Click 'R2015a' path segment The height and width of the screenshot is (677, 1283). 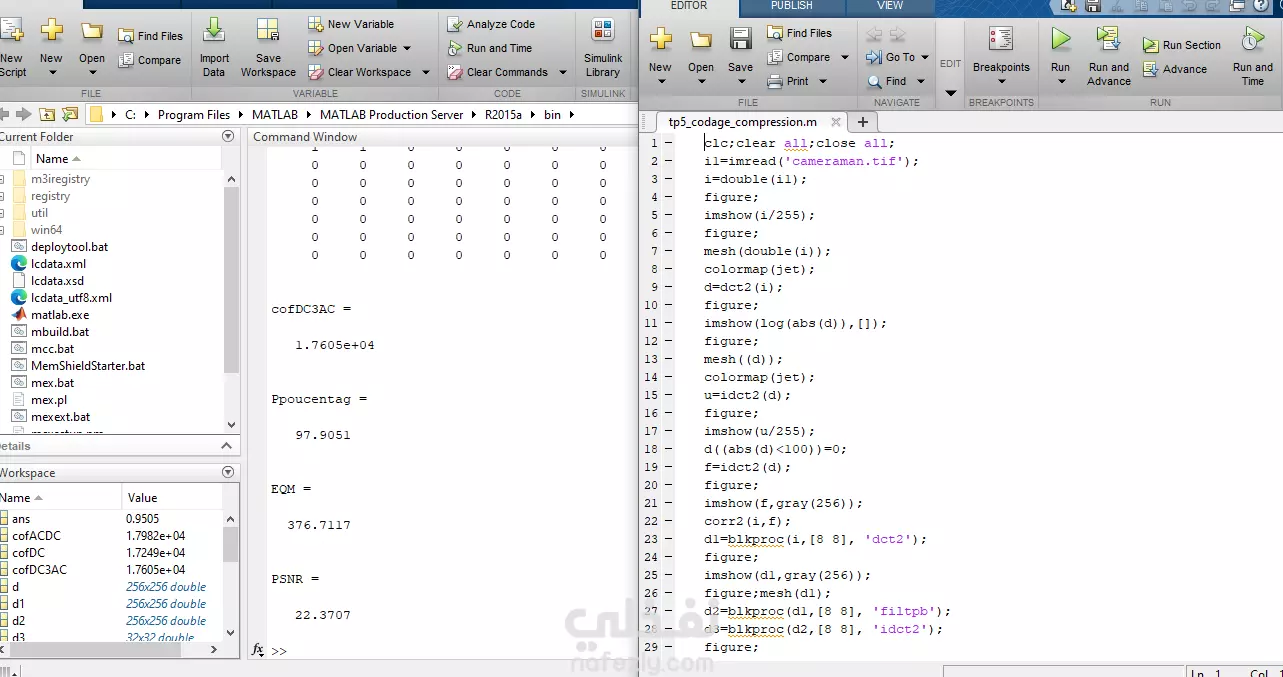pyautogui.click(x=505, y=114)
